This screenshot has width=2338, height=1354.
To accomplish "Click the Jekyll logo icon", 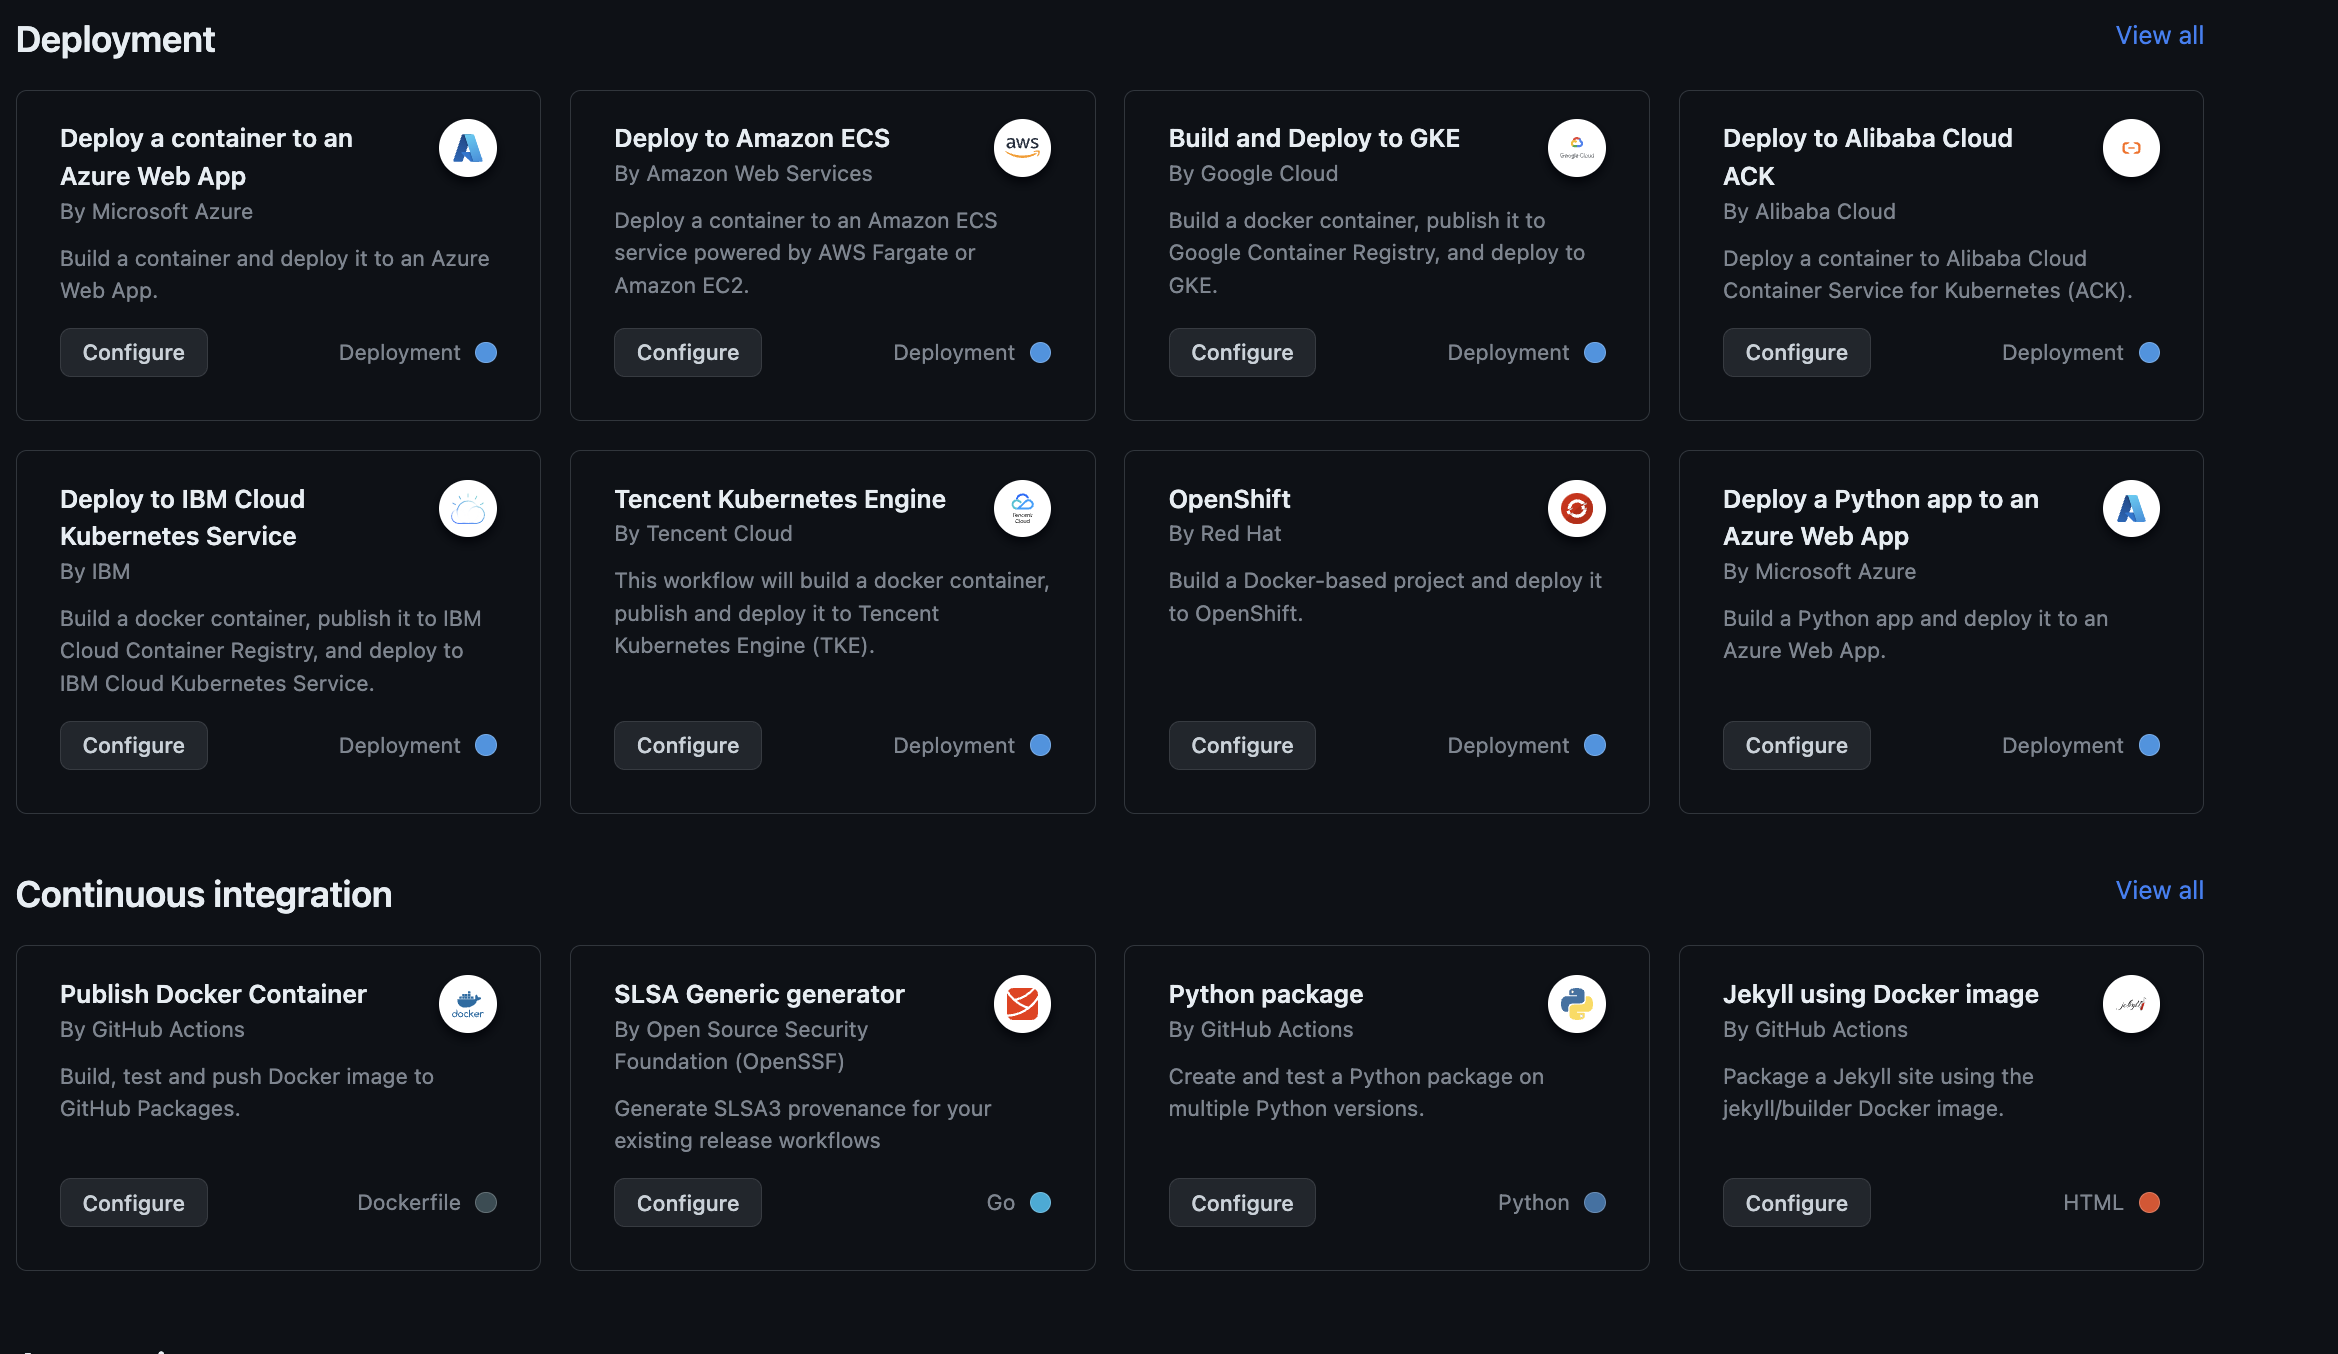I will 2130,1004.
